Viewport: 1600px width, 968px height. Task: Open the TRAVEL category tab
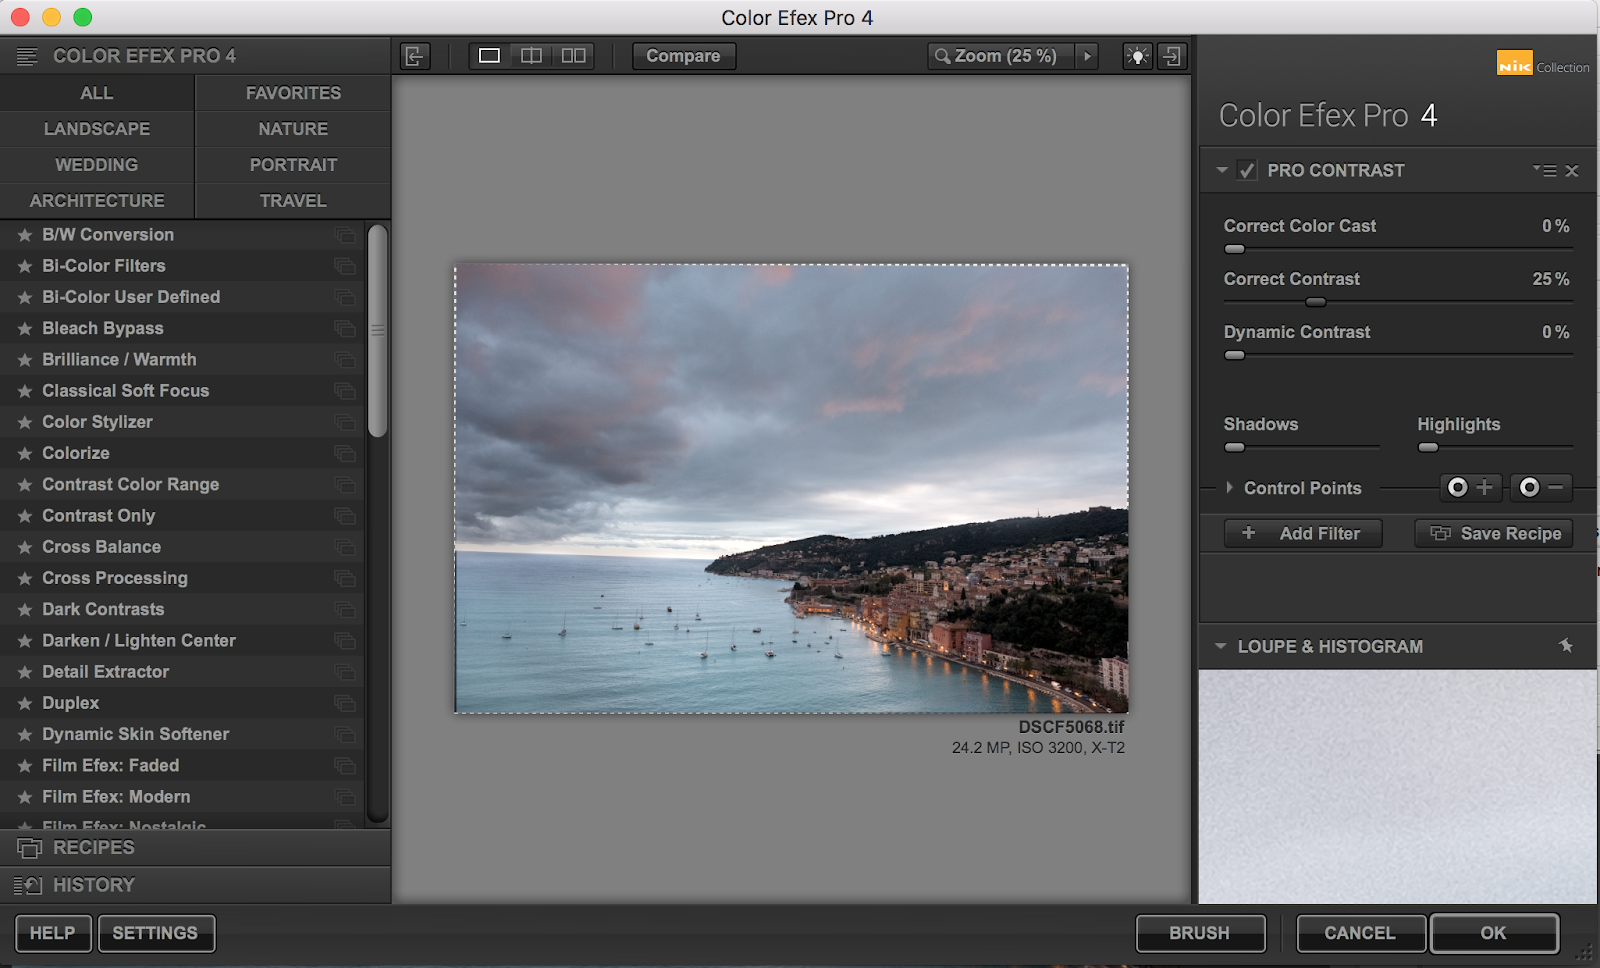click(293, 201)
